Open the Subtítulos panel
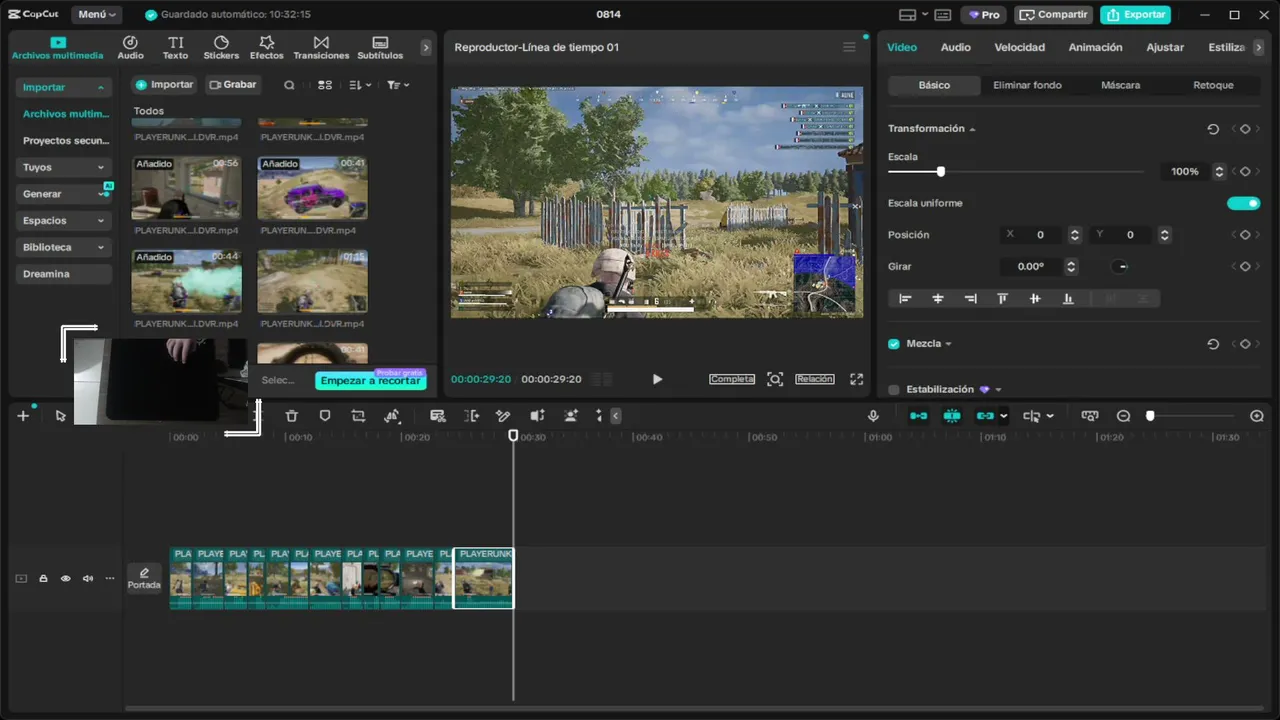The height and width of the screenshot is (720, 1280). click(x=380, y=47)
